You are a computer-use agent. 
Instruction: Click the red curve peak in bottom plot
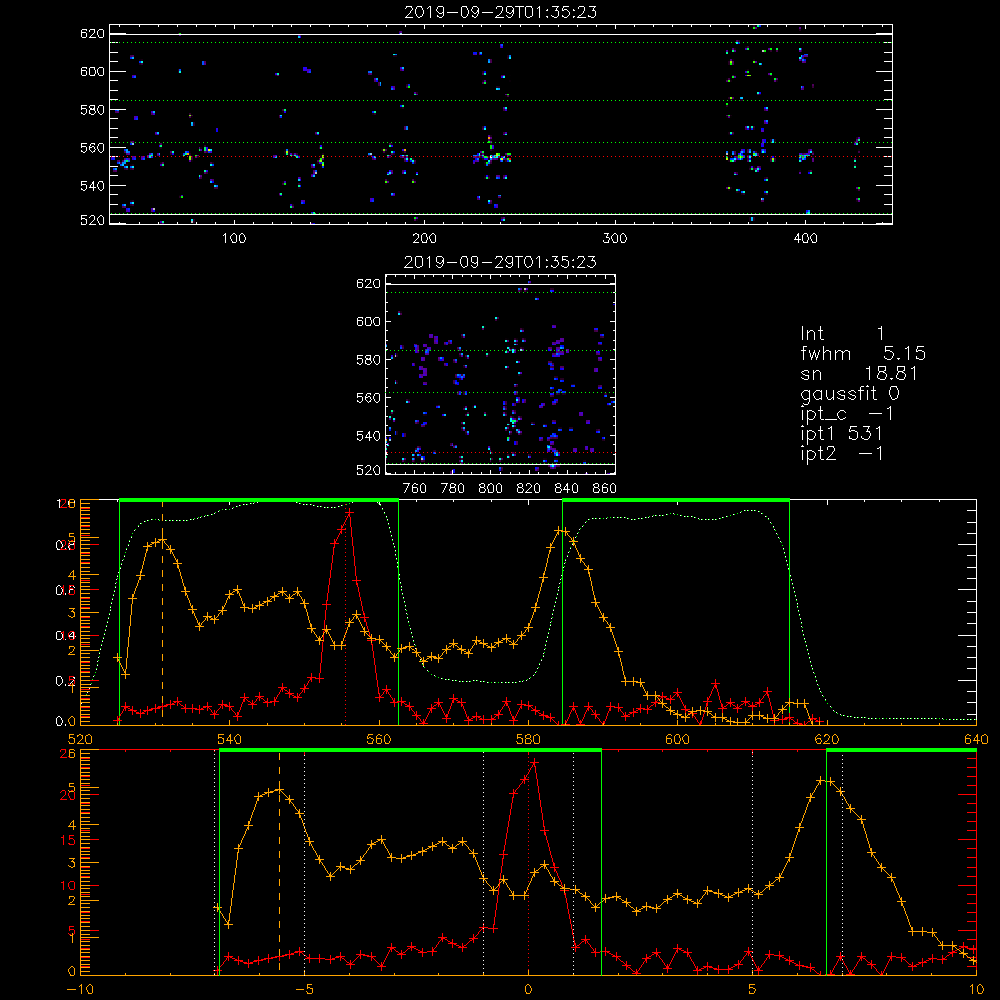534,762
